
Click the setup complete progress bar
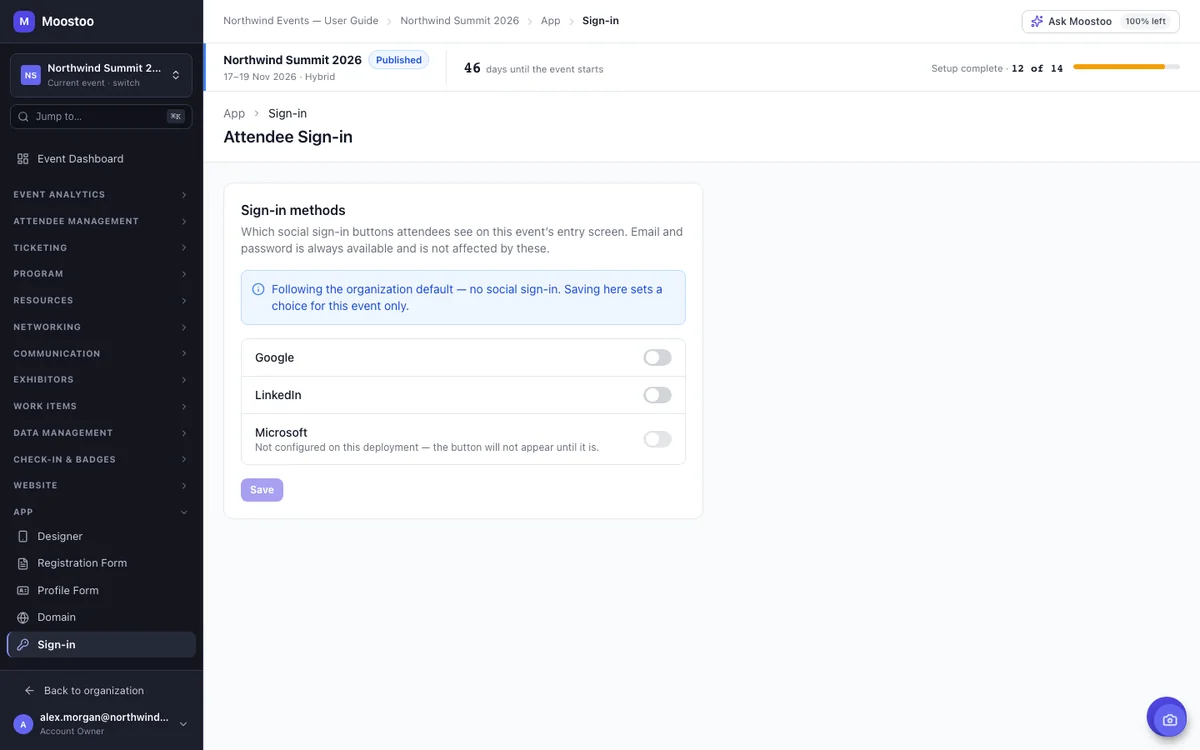click(x=1125, y=67)
